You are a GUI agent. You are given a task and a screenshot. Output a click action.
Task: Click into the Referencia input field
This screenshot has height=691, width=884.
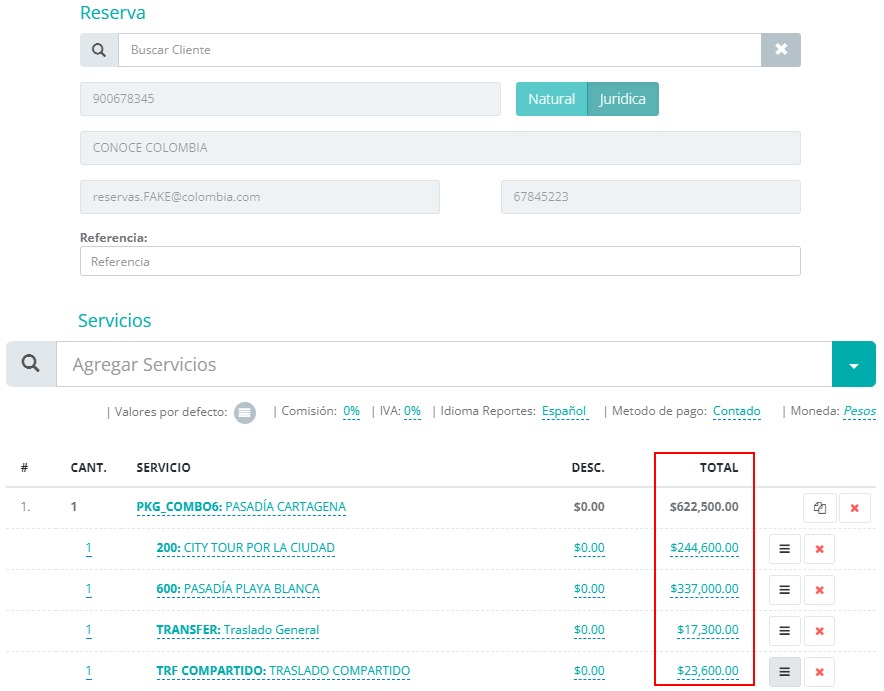click(x=440, y=261)
